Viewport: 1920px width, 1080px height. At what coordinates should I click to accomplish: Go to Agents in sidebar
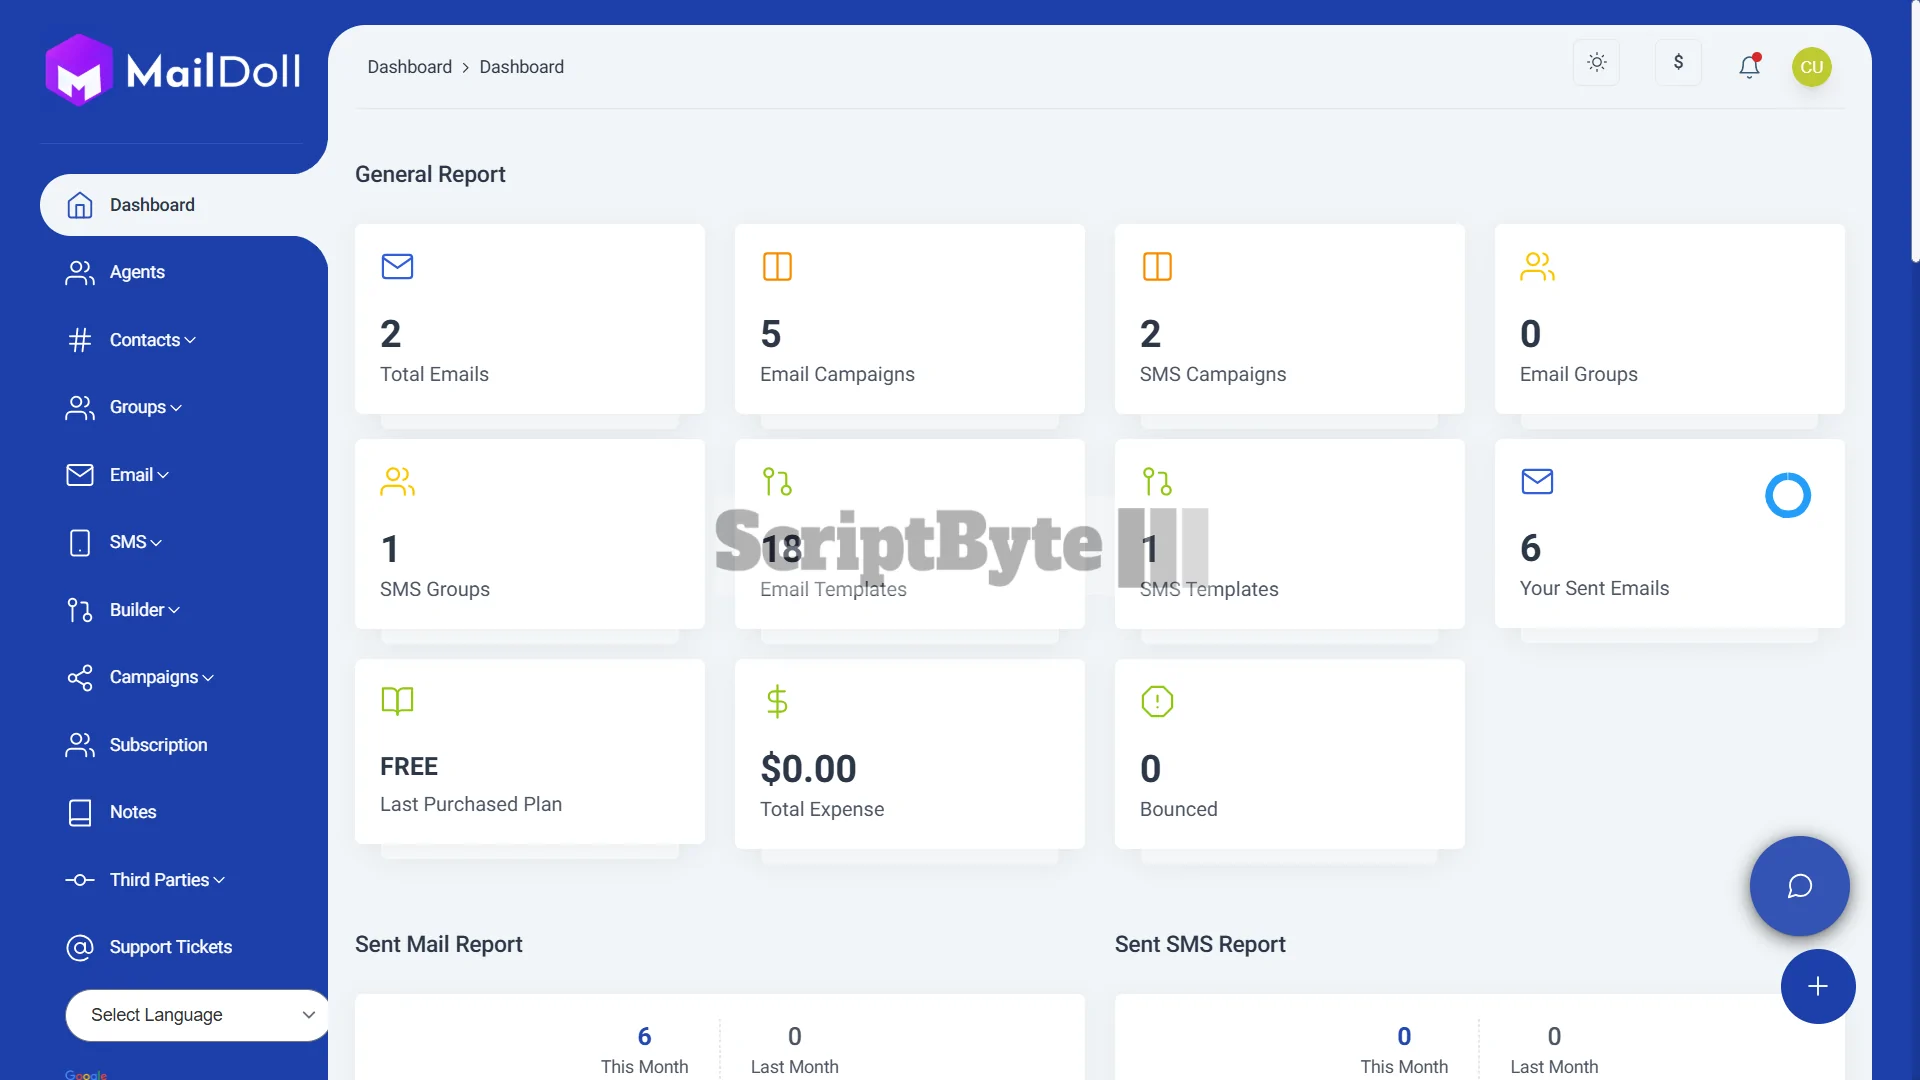point(137,272)
